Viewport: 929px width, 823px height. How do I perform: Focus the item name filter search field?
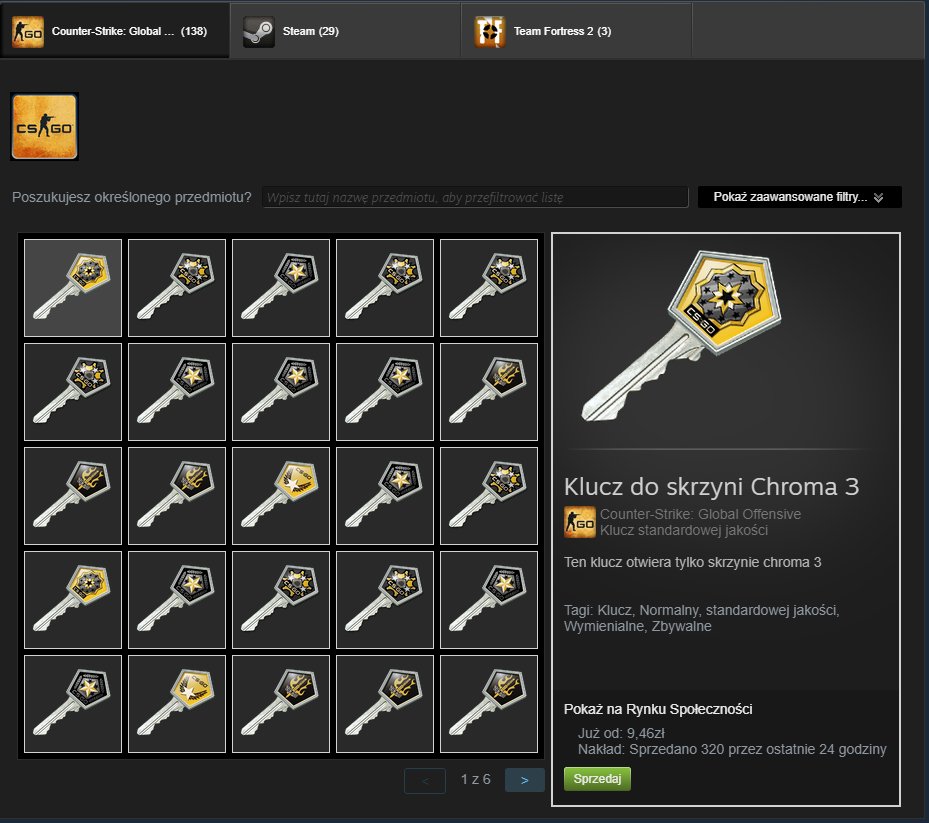(x=475, y=197)
